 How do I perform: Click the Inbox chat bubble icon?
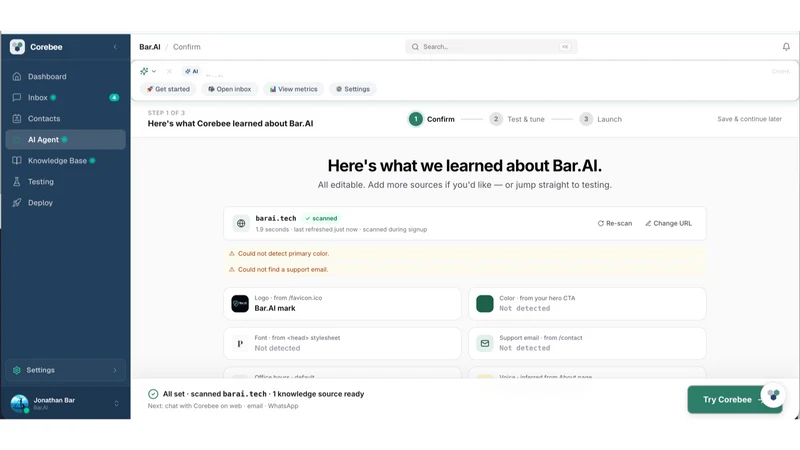pyautogui.click(x=17, y=97)
